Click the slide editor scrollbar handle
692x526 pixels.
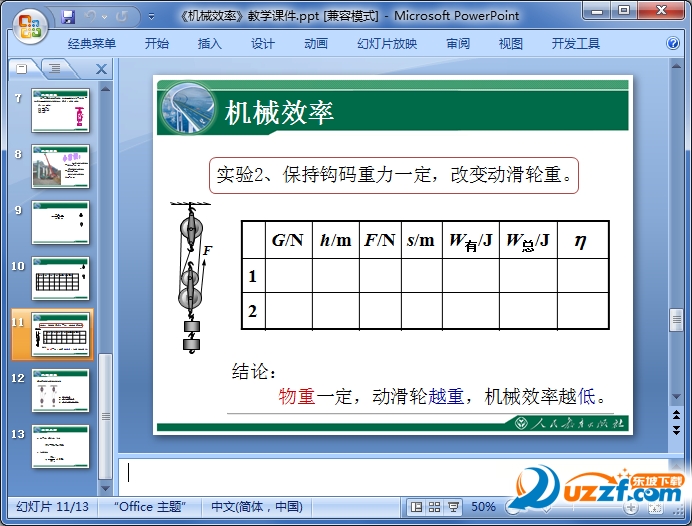pyautogui.click(x=676, y=321)
